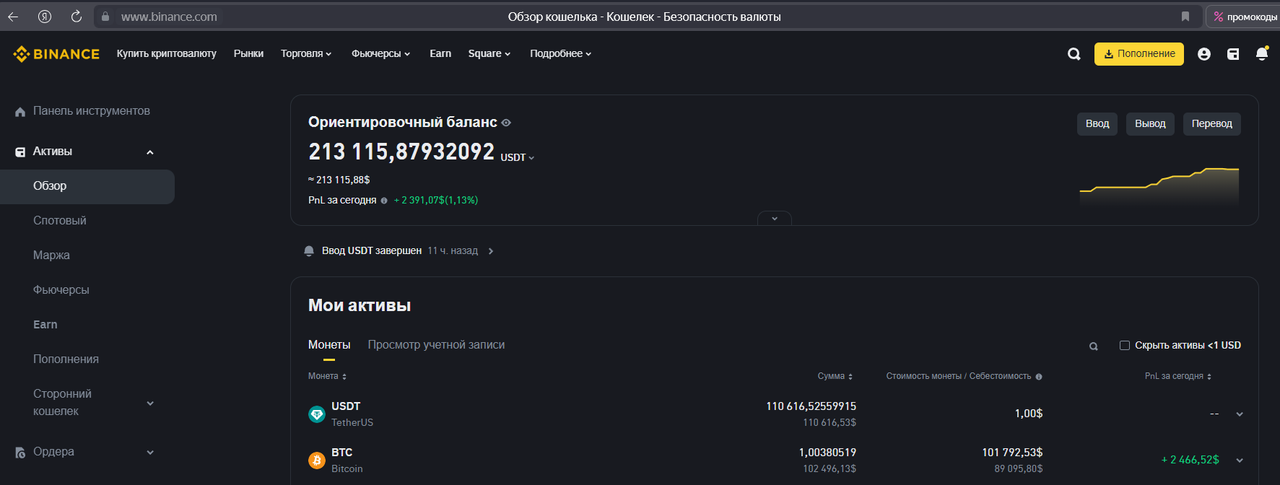This screenshot has height=485, width=1280.
Task: Click the Ввод button
Action: point(1098,124)
